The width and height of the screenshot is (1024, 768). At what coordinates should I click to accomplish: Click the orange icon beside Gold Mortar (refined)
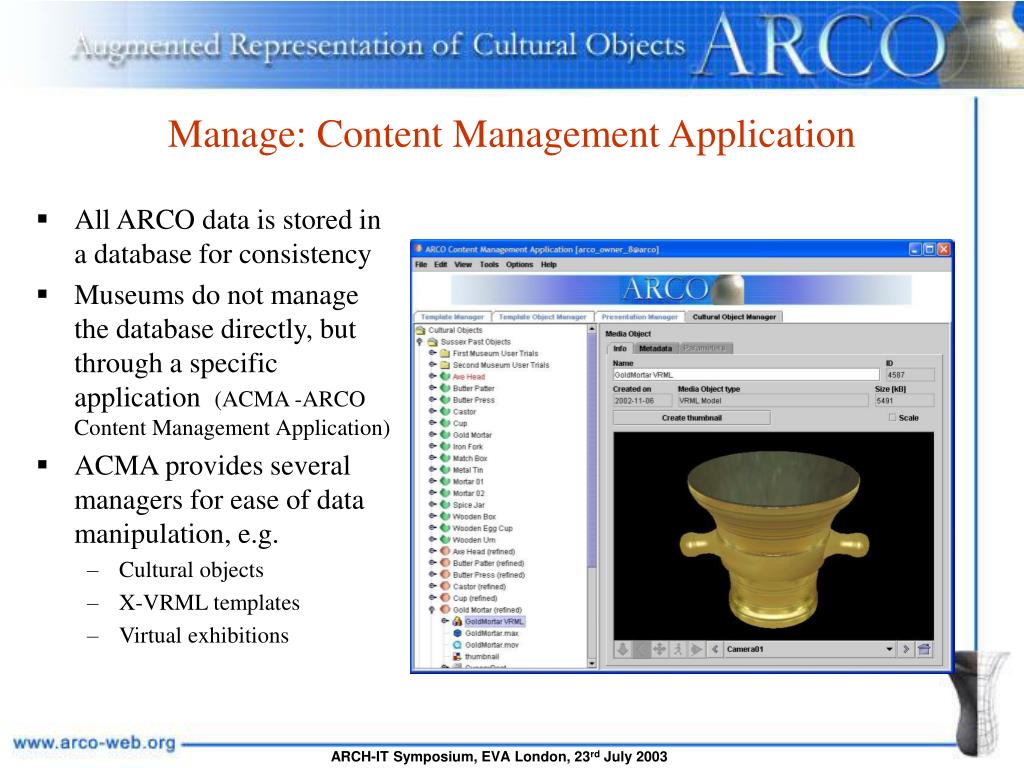[x=445, y=610]
